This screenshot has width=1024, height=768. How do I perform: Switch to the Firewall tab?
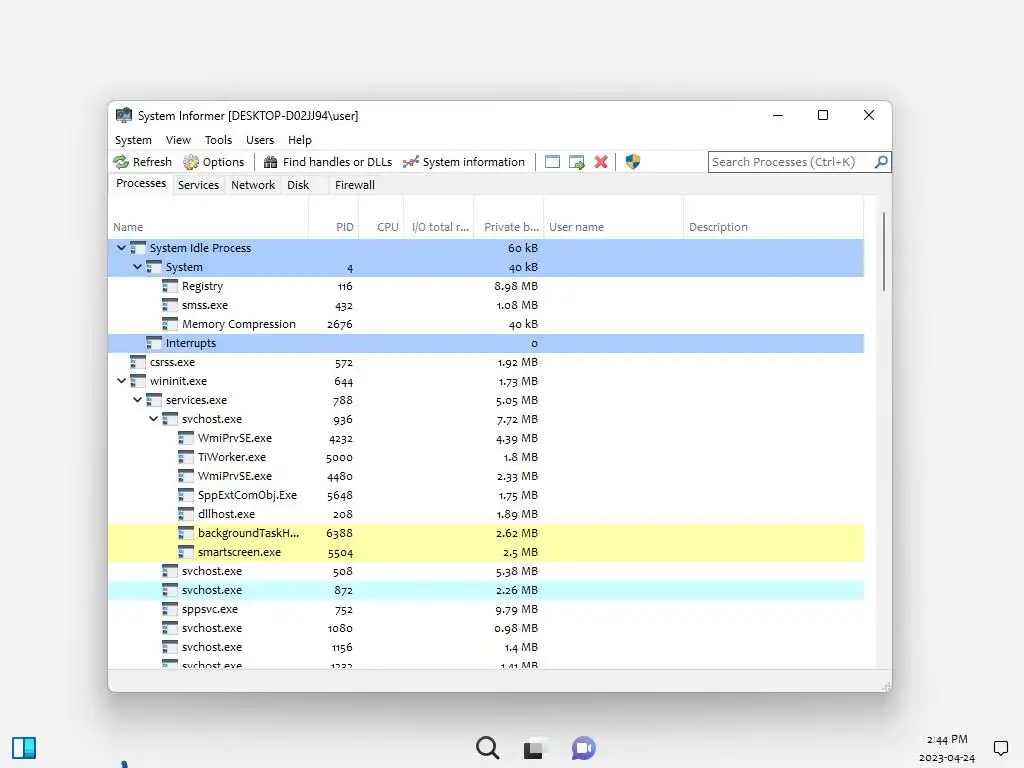click(355, 185)
